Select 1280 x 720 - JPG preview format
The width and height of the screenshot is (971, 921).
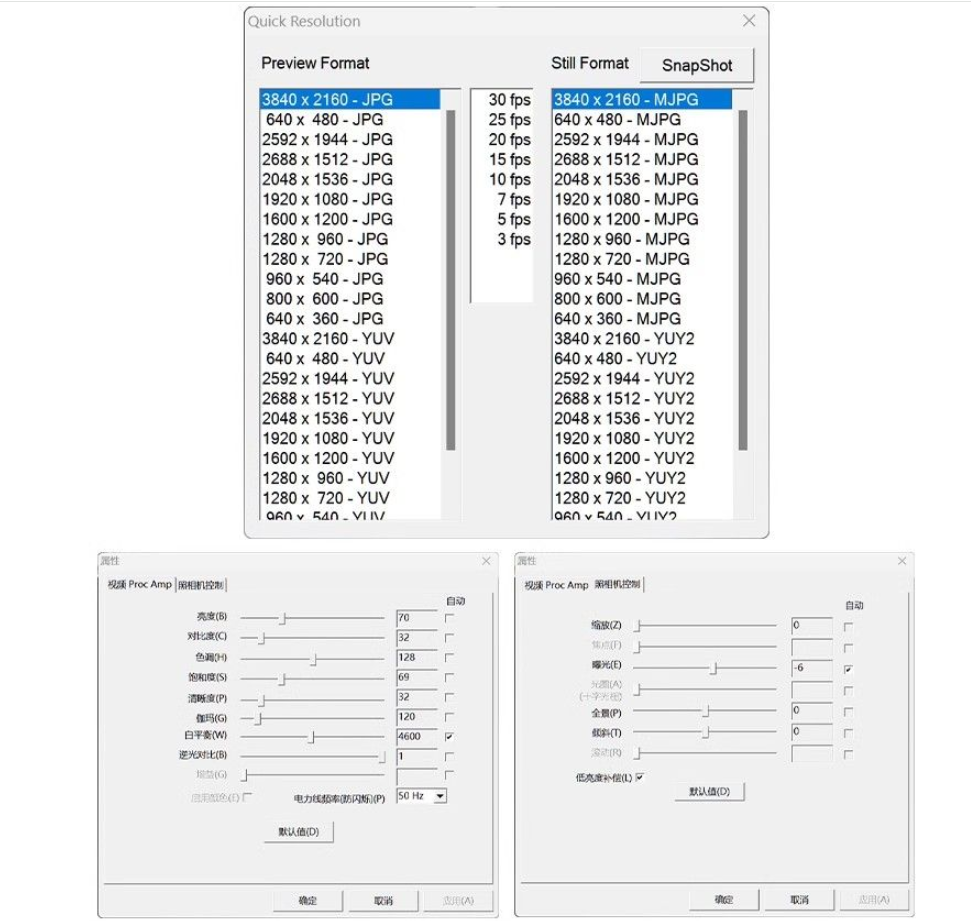click(350, 259)
